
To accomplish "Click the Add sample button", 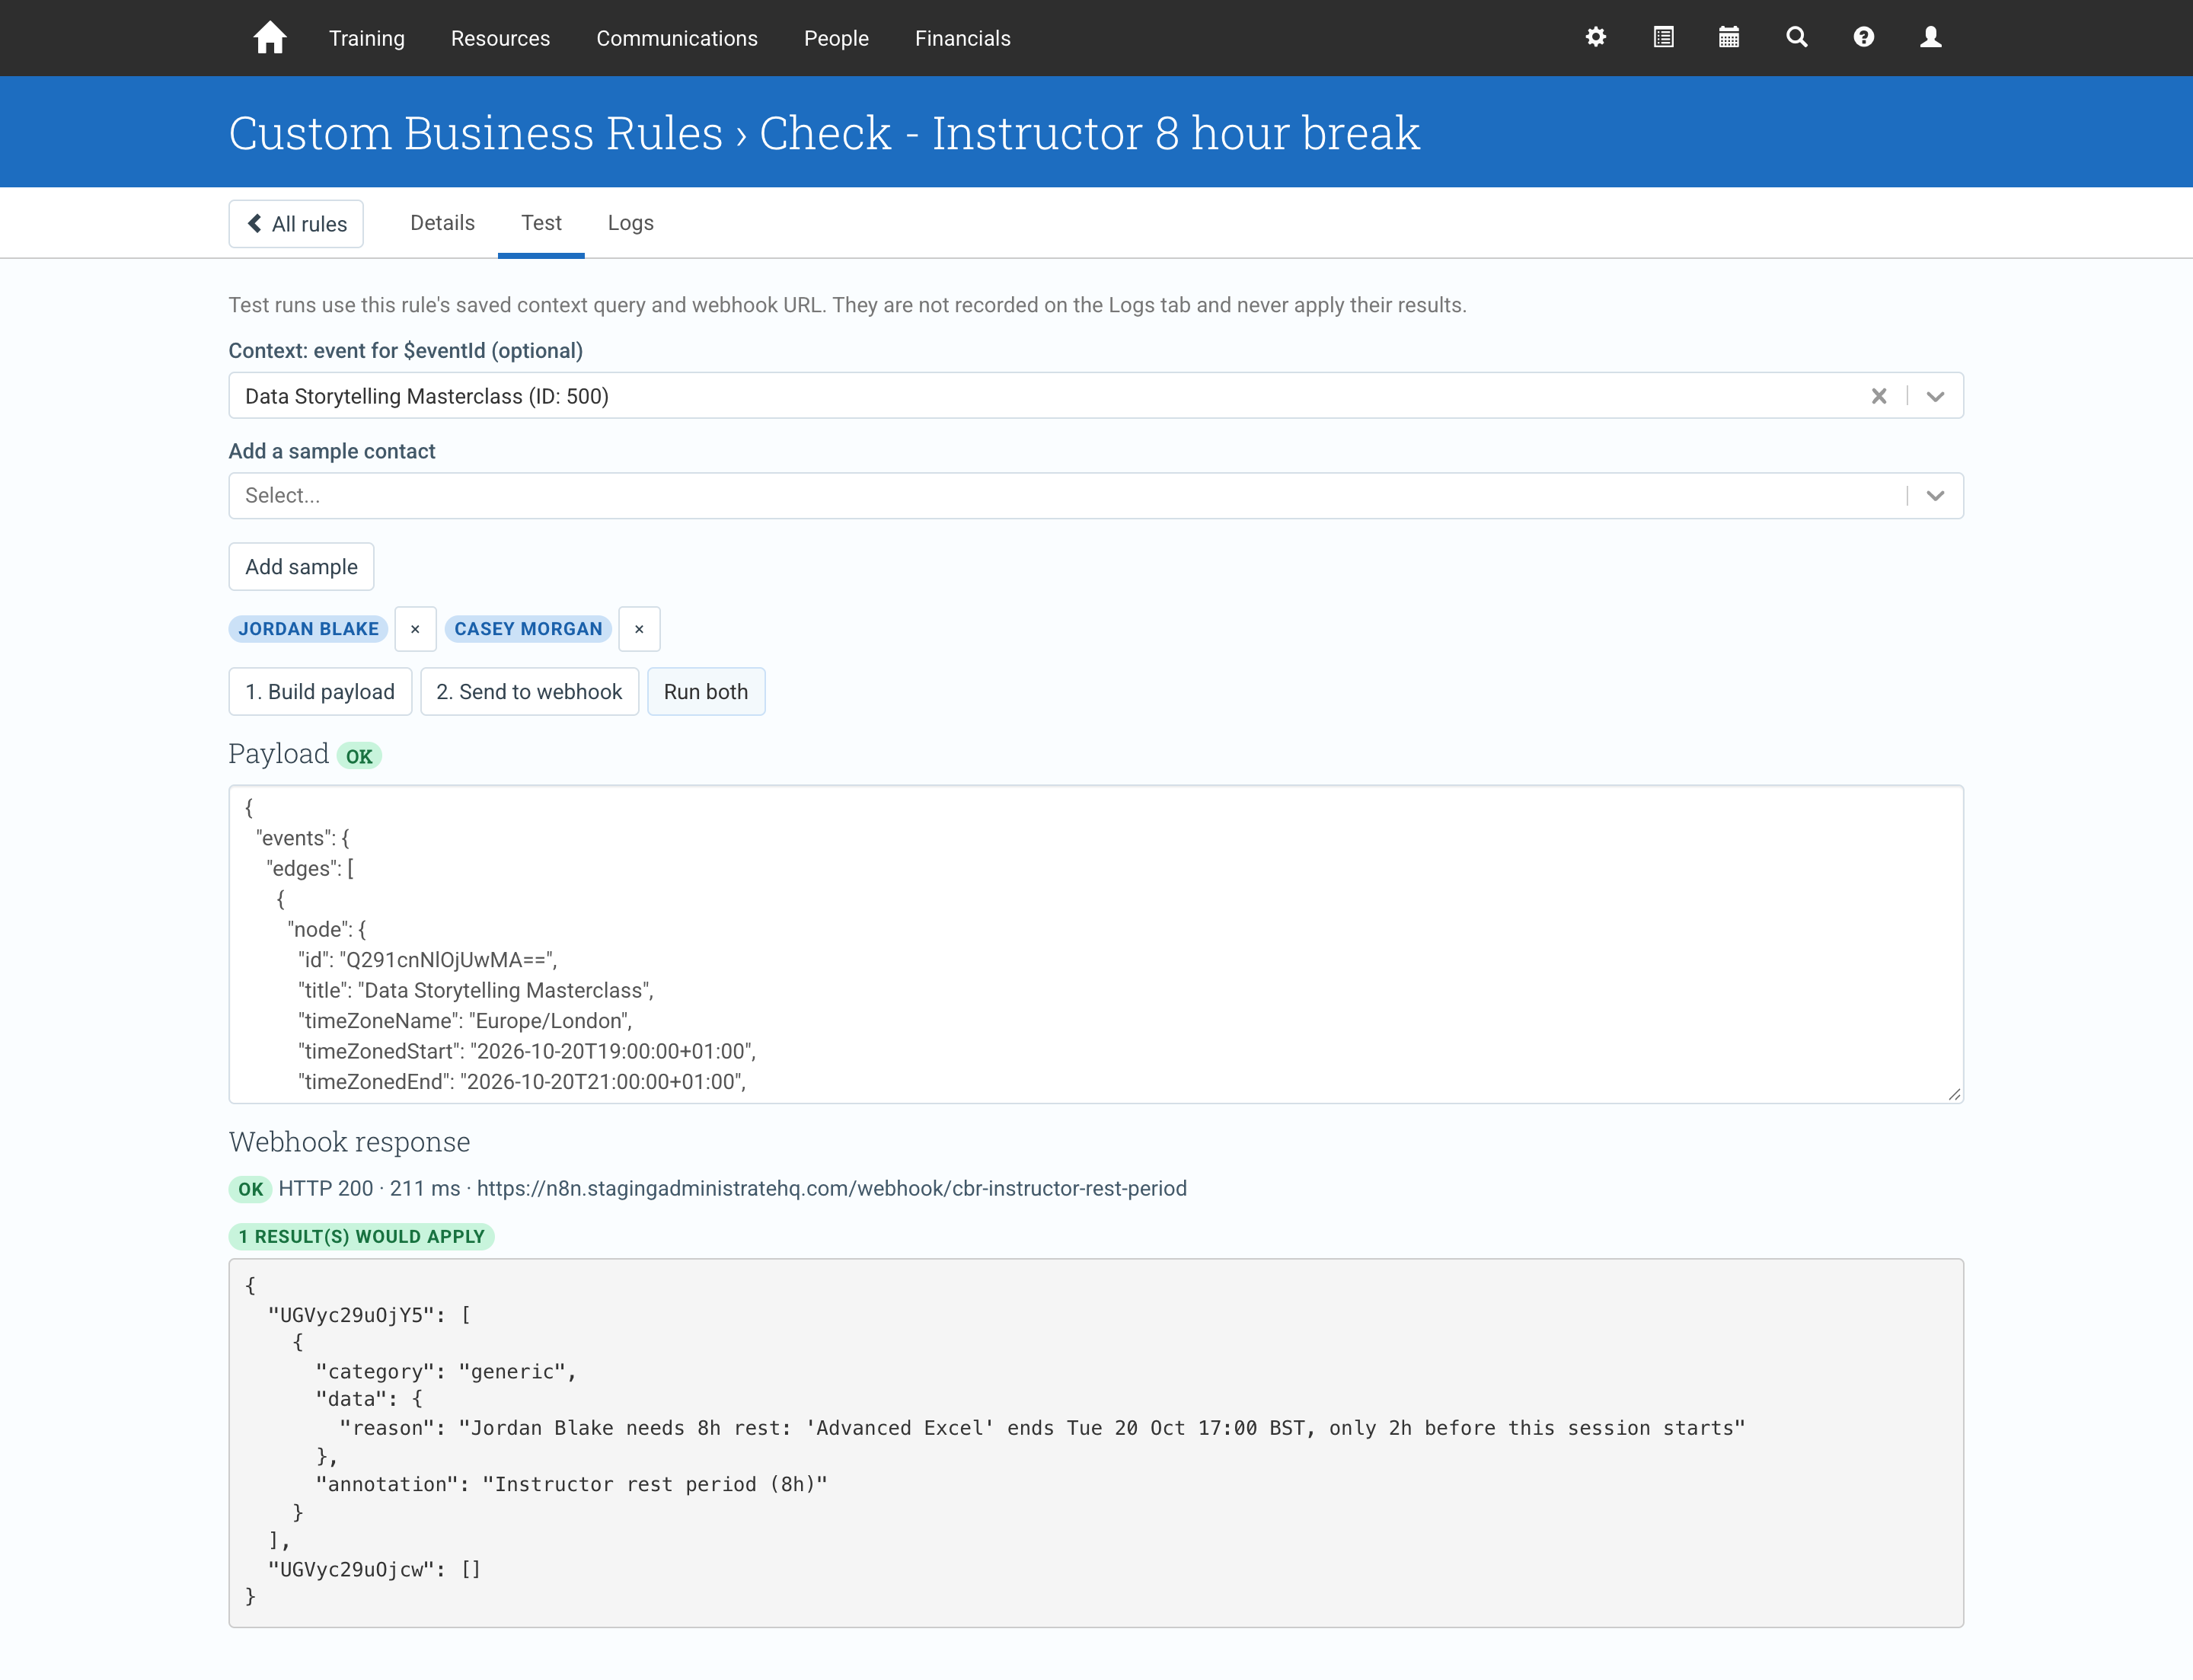I will 301,567.
